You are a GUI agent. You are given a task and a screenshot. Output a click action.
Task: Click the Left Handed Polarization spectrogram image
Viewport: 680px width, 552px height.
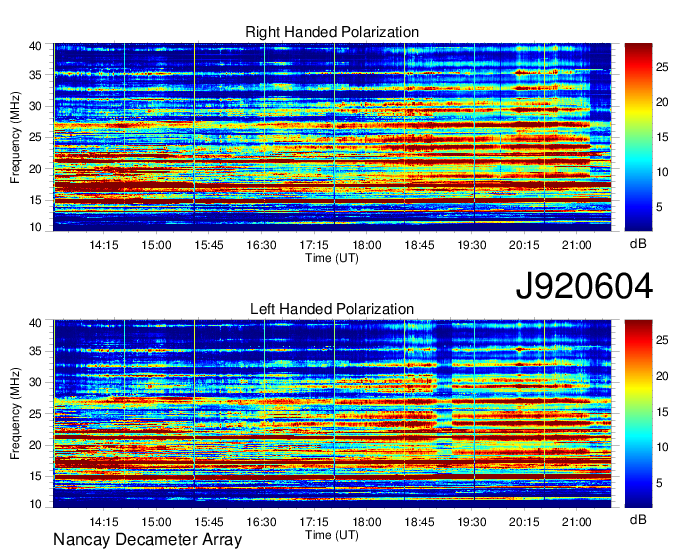(332, 414)
